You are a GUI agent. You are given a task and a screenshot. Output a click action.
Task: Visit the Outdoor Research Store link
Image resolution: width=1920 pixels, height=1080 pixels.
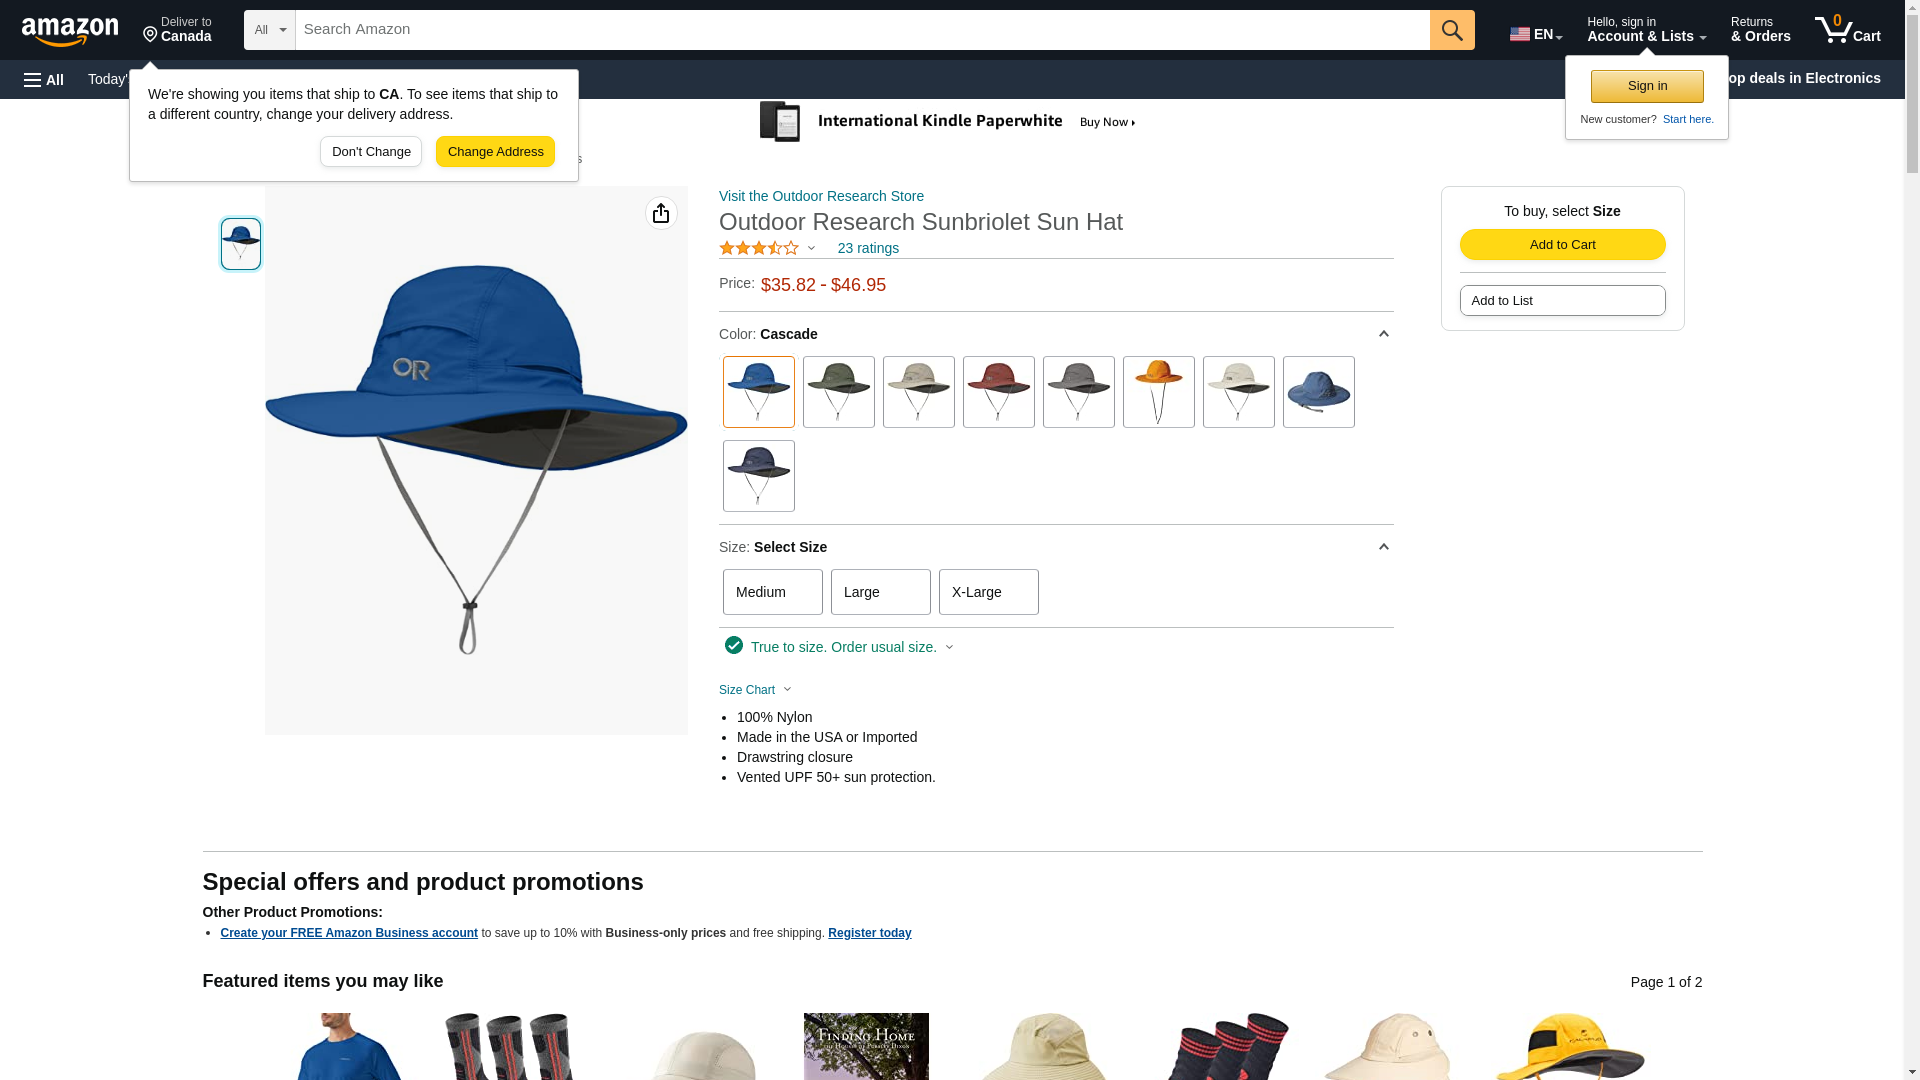pyautogui.click(x=821, y=196)
